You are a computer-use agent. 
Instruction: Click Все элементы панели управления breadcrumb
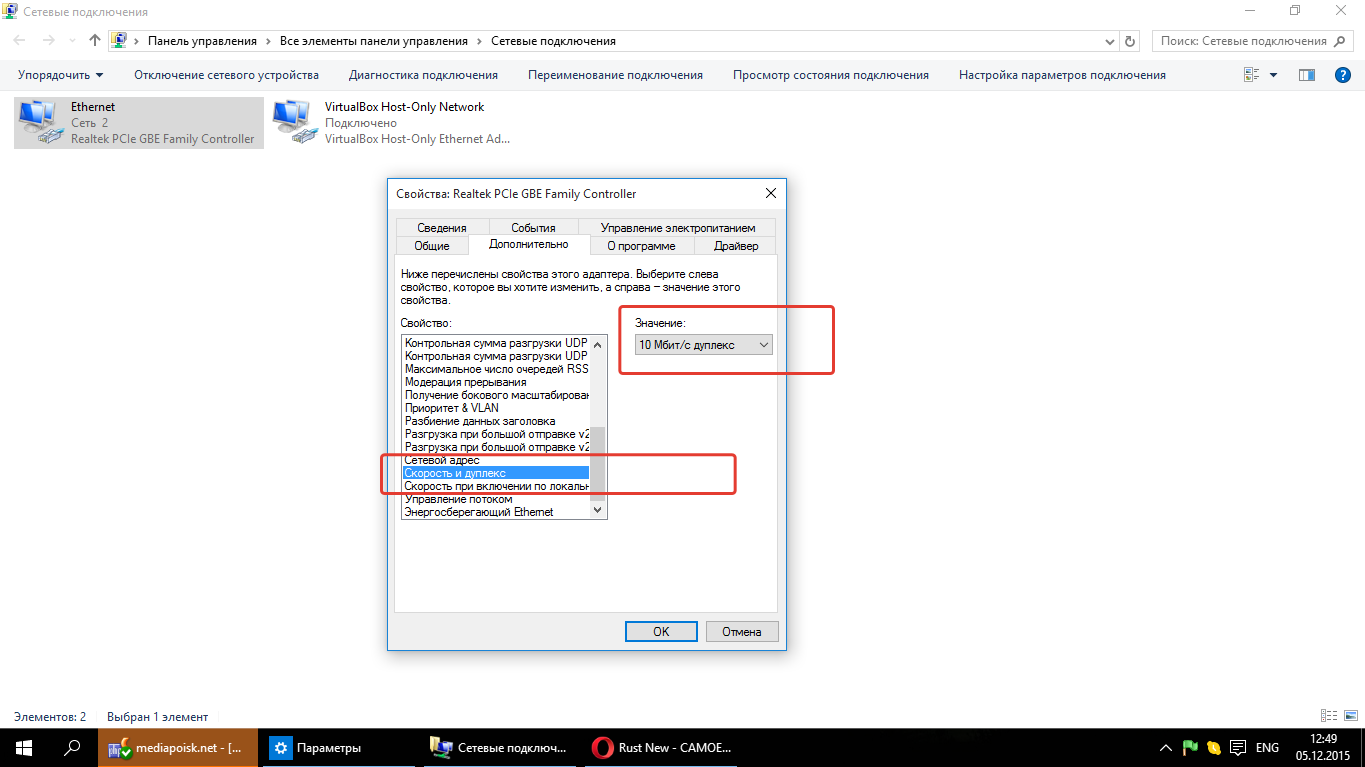374,41
